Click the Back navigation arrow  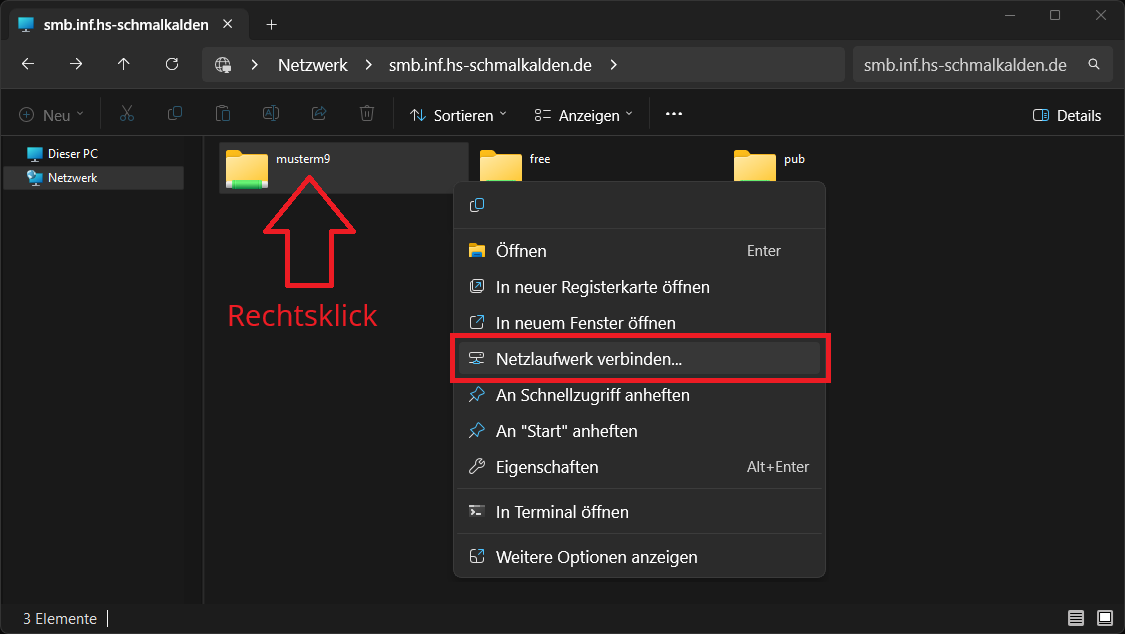point(28,64)
